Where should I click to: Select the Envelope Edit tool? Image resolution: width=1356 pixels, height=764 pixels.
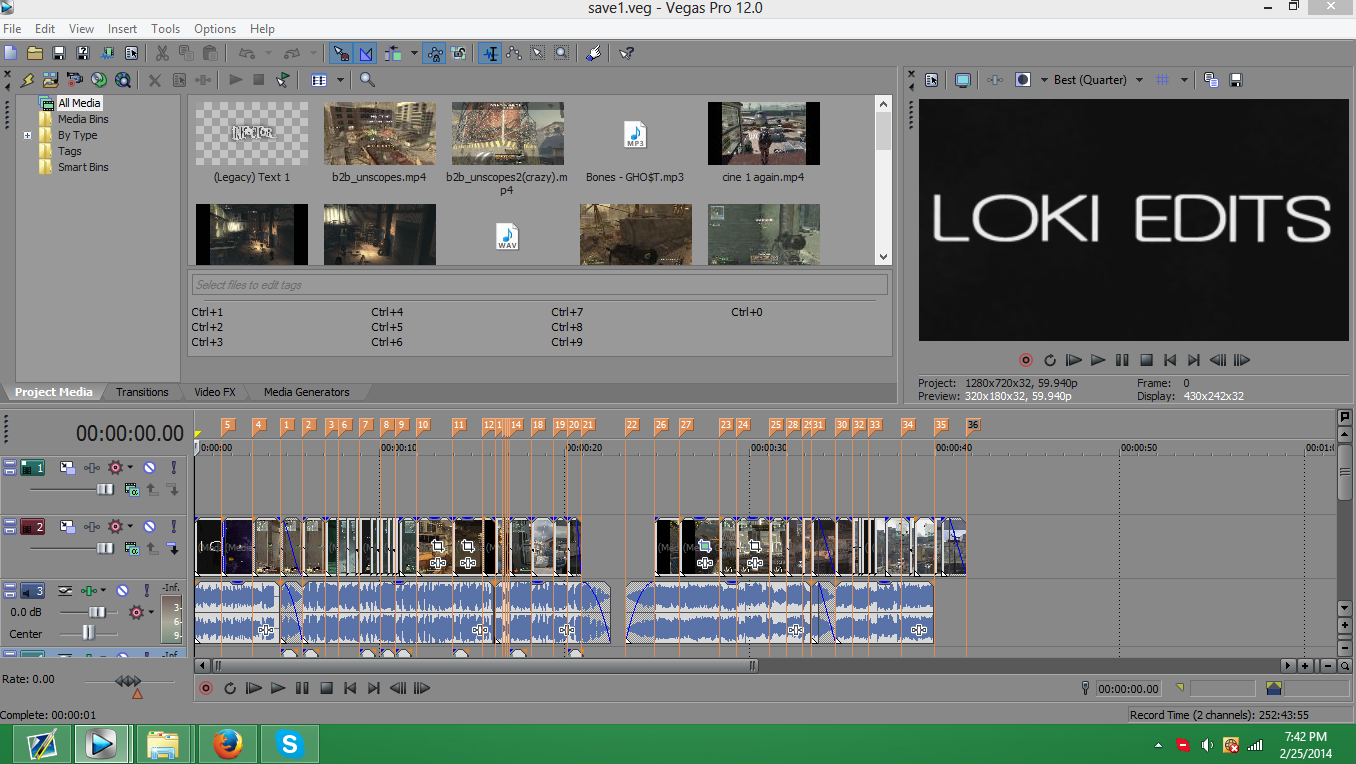[514, 53]
